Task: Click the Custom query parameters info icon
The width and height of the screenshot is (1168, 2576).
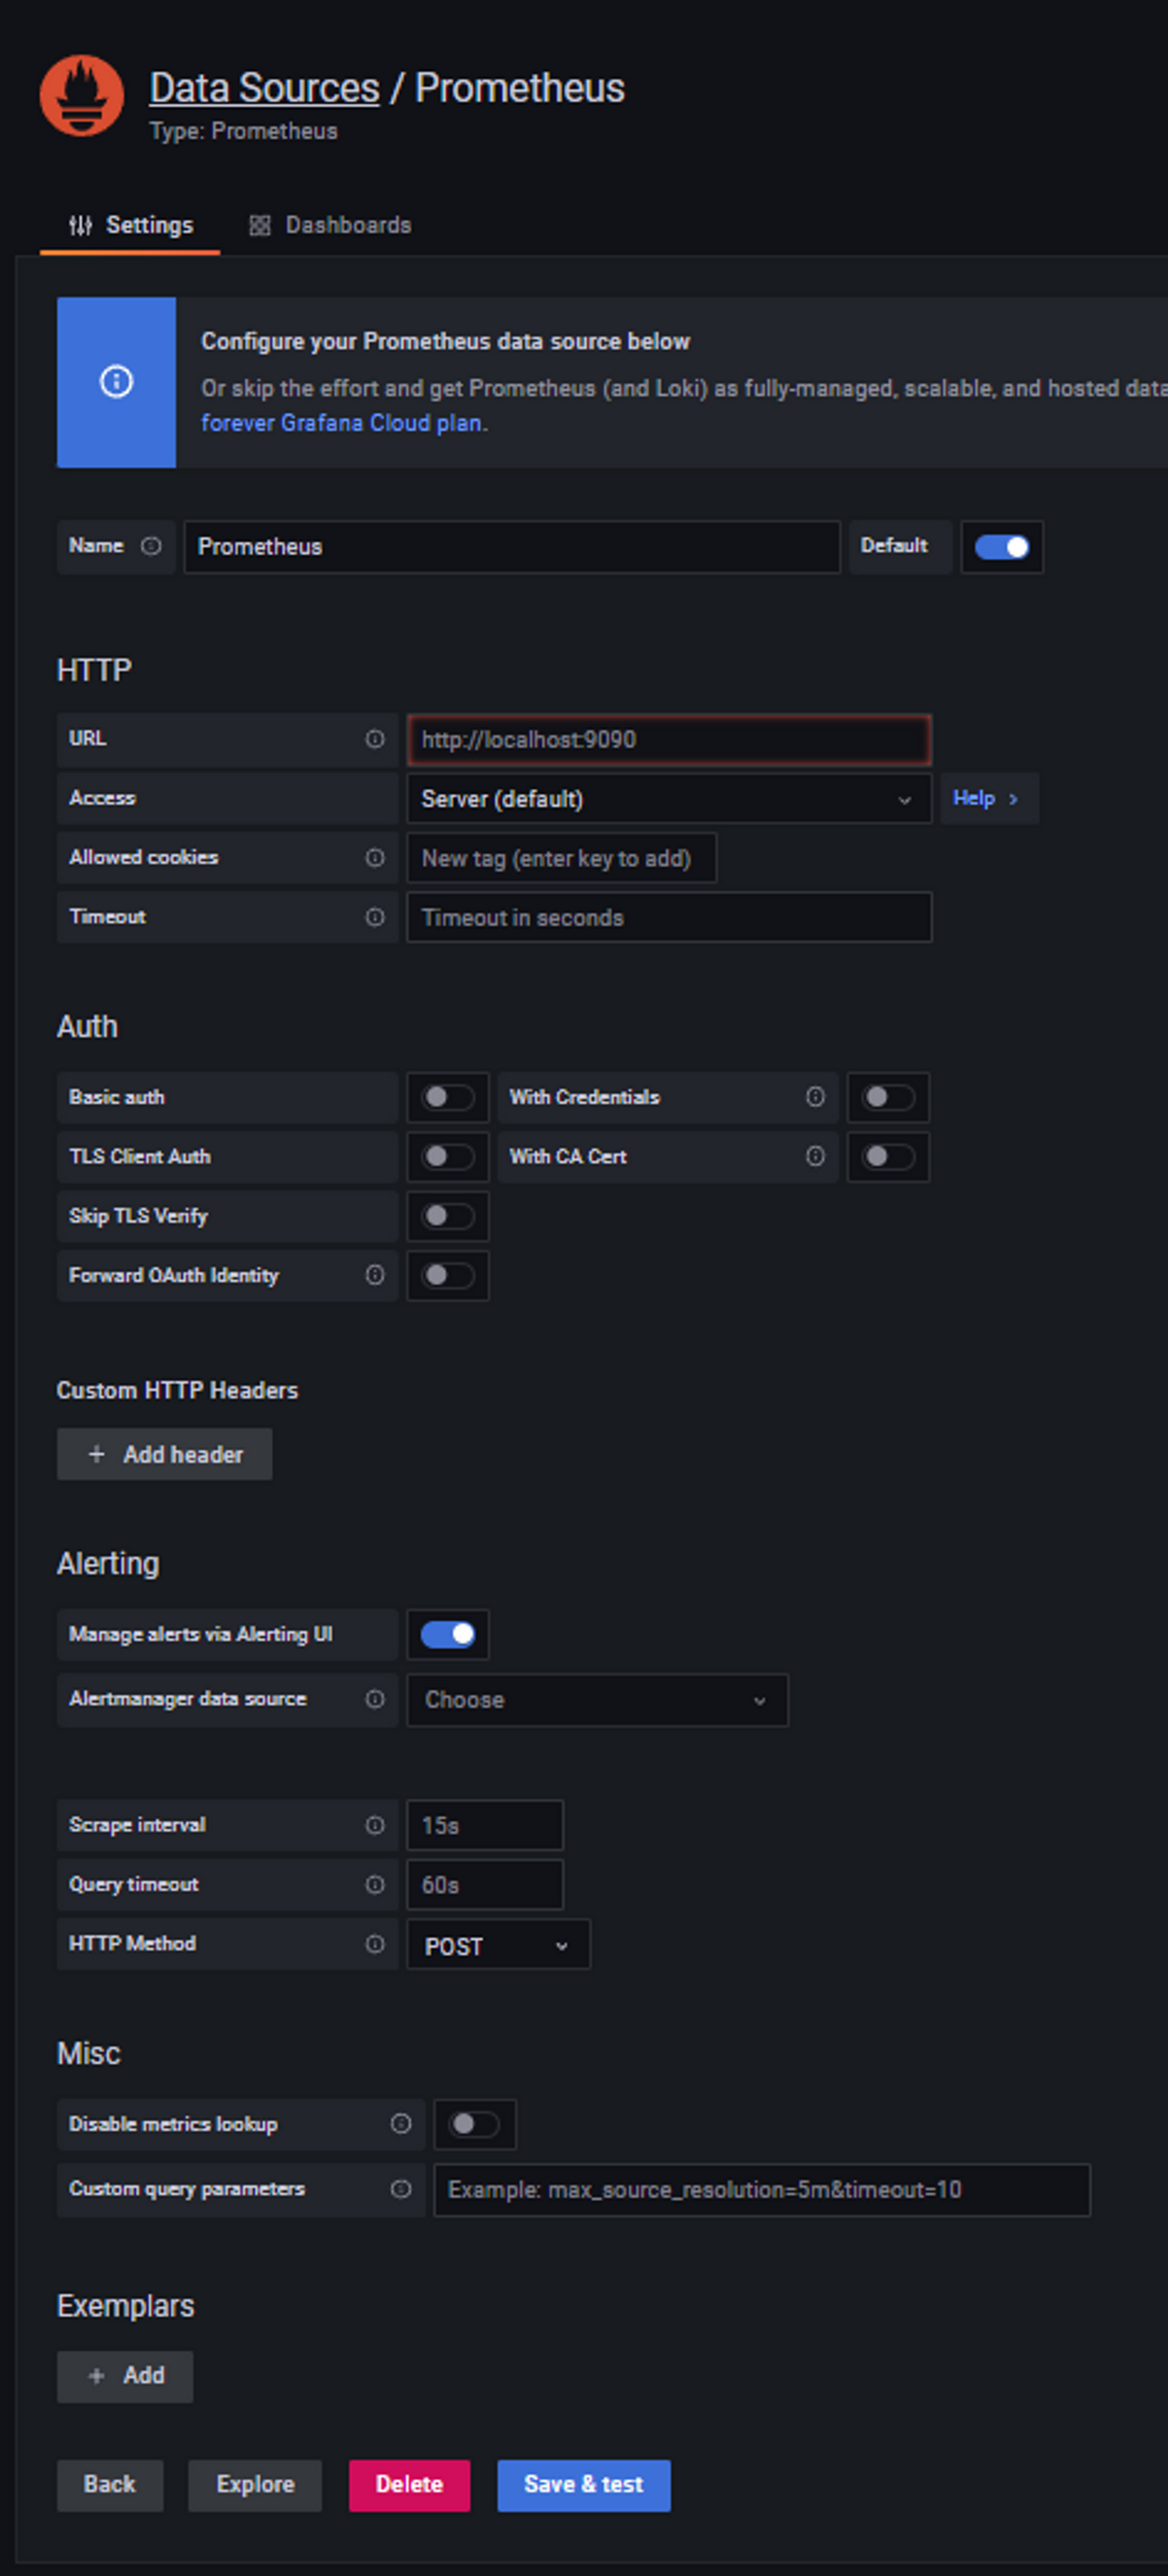Action: pos(401,2189)
